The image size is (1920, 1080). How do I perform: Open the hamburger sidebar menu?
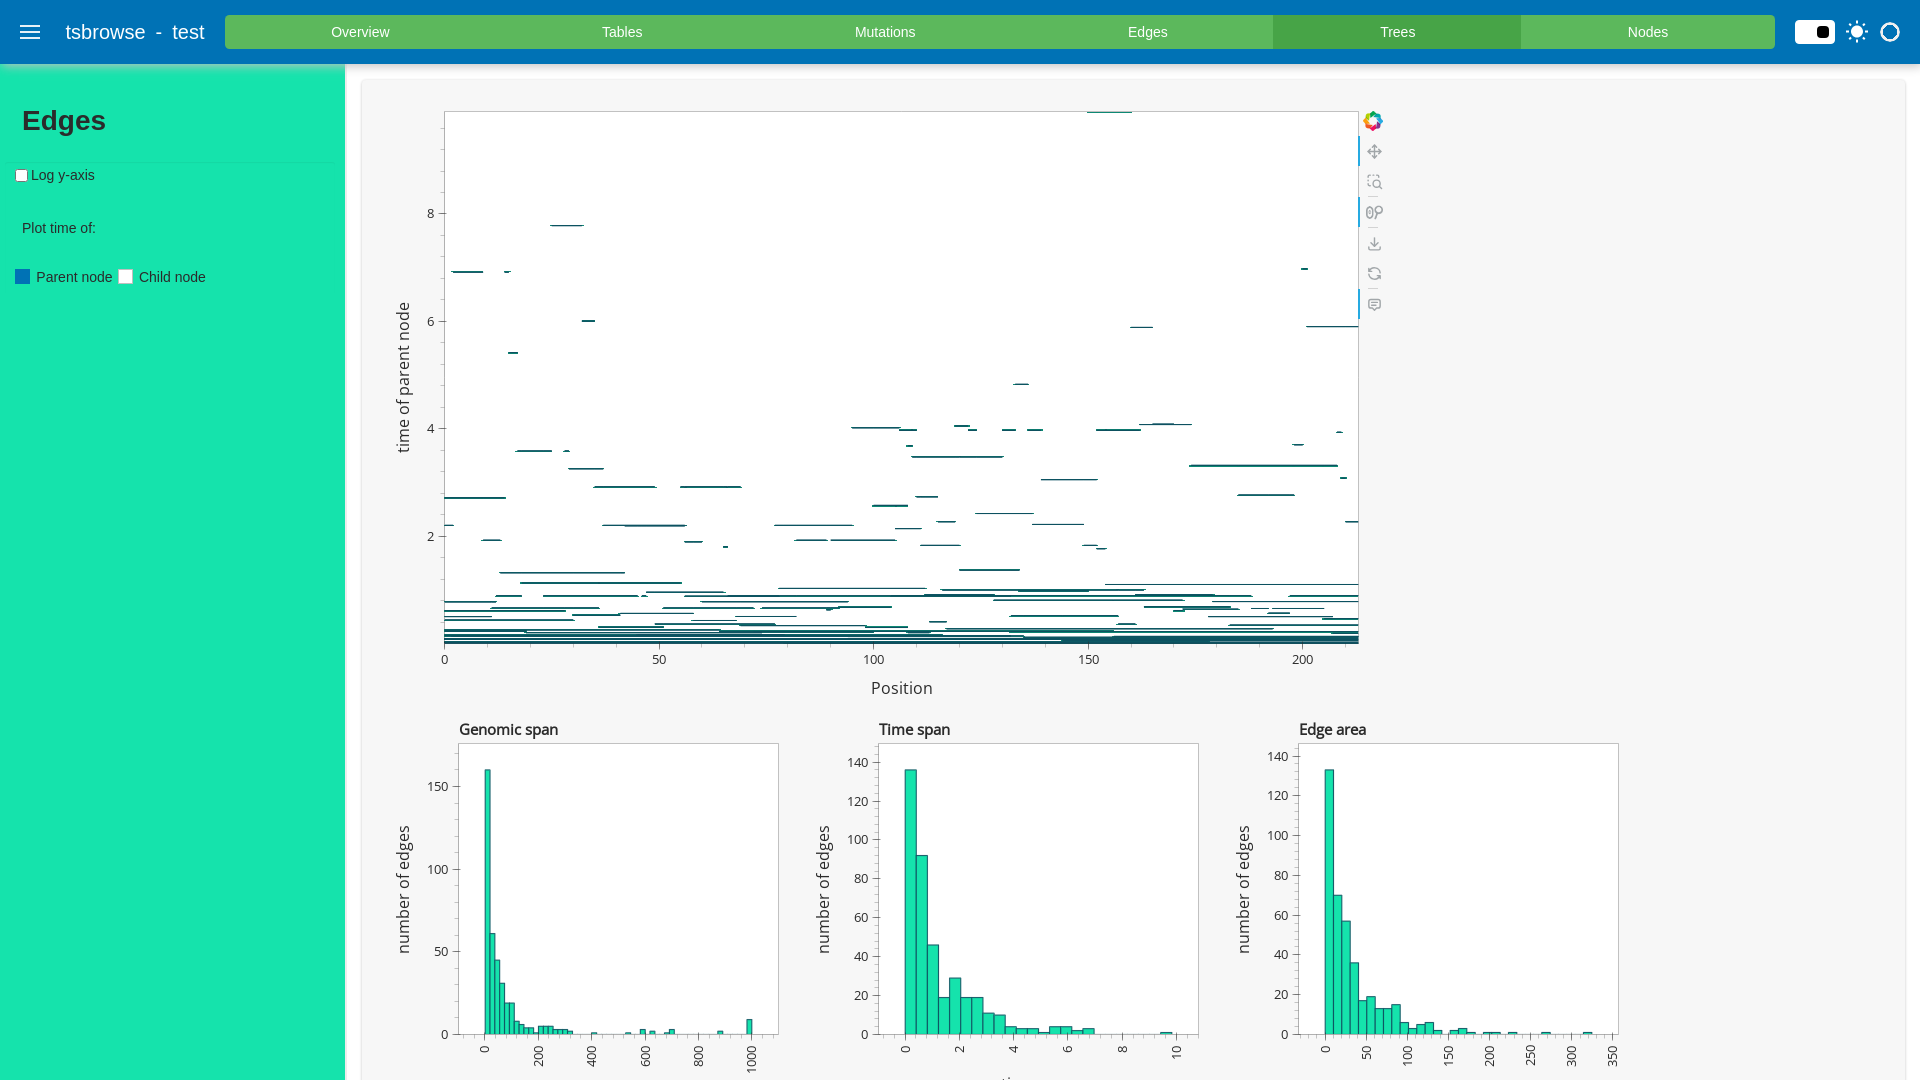point(30,32)
